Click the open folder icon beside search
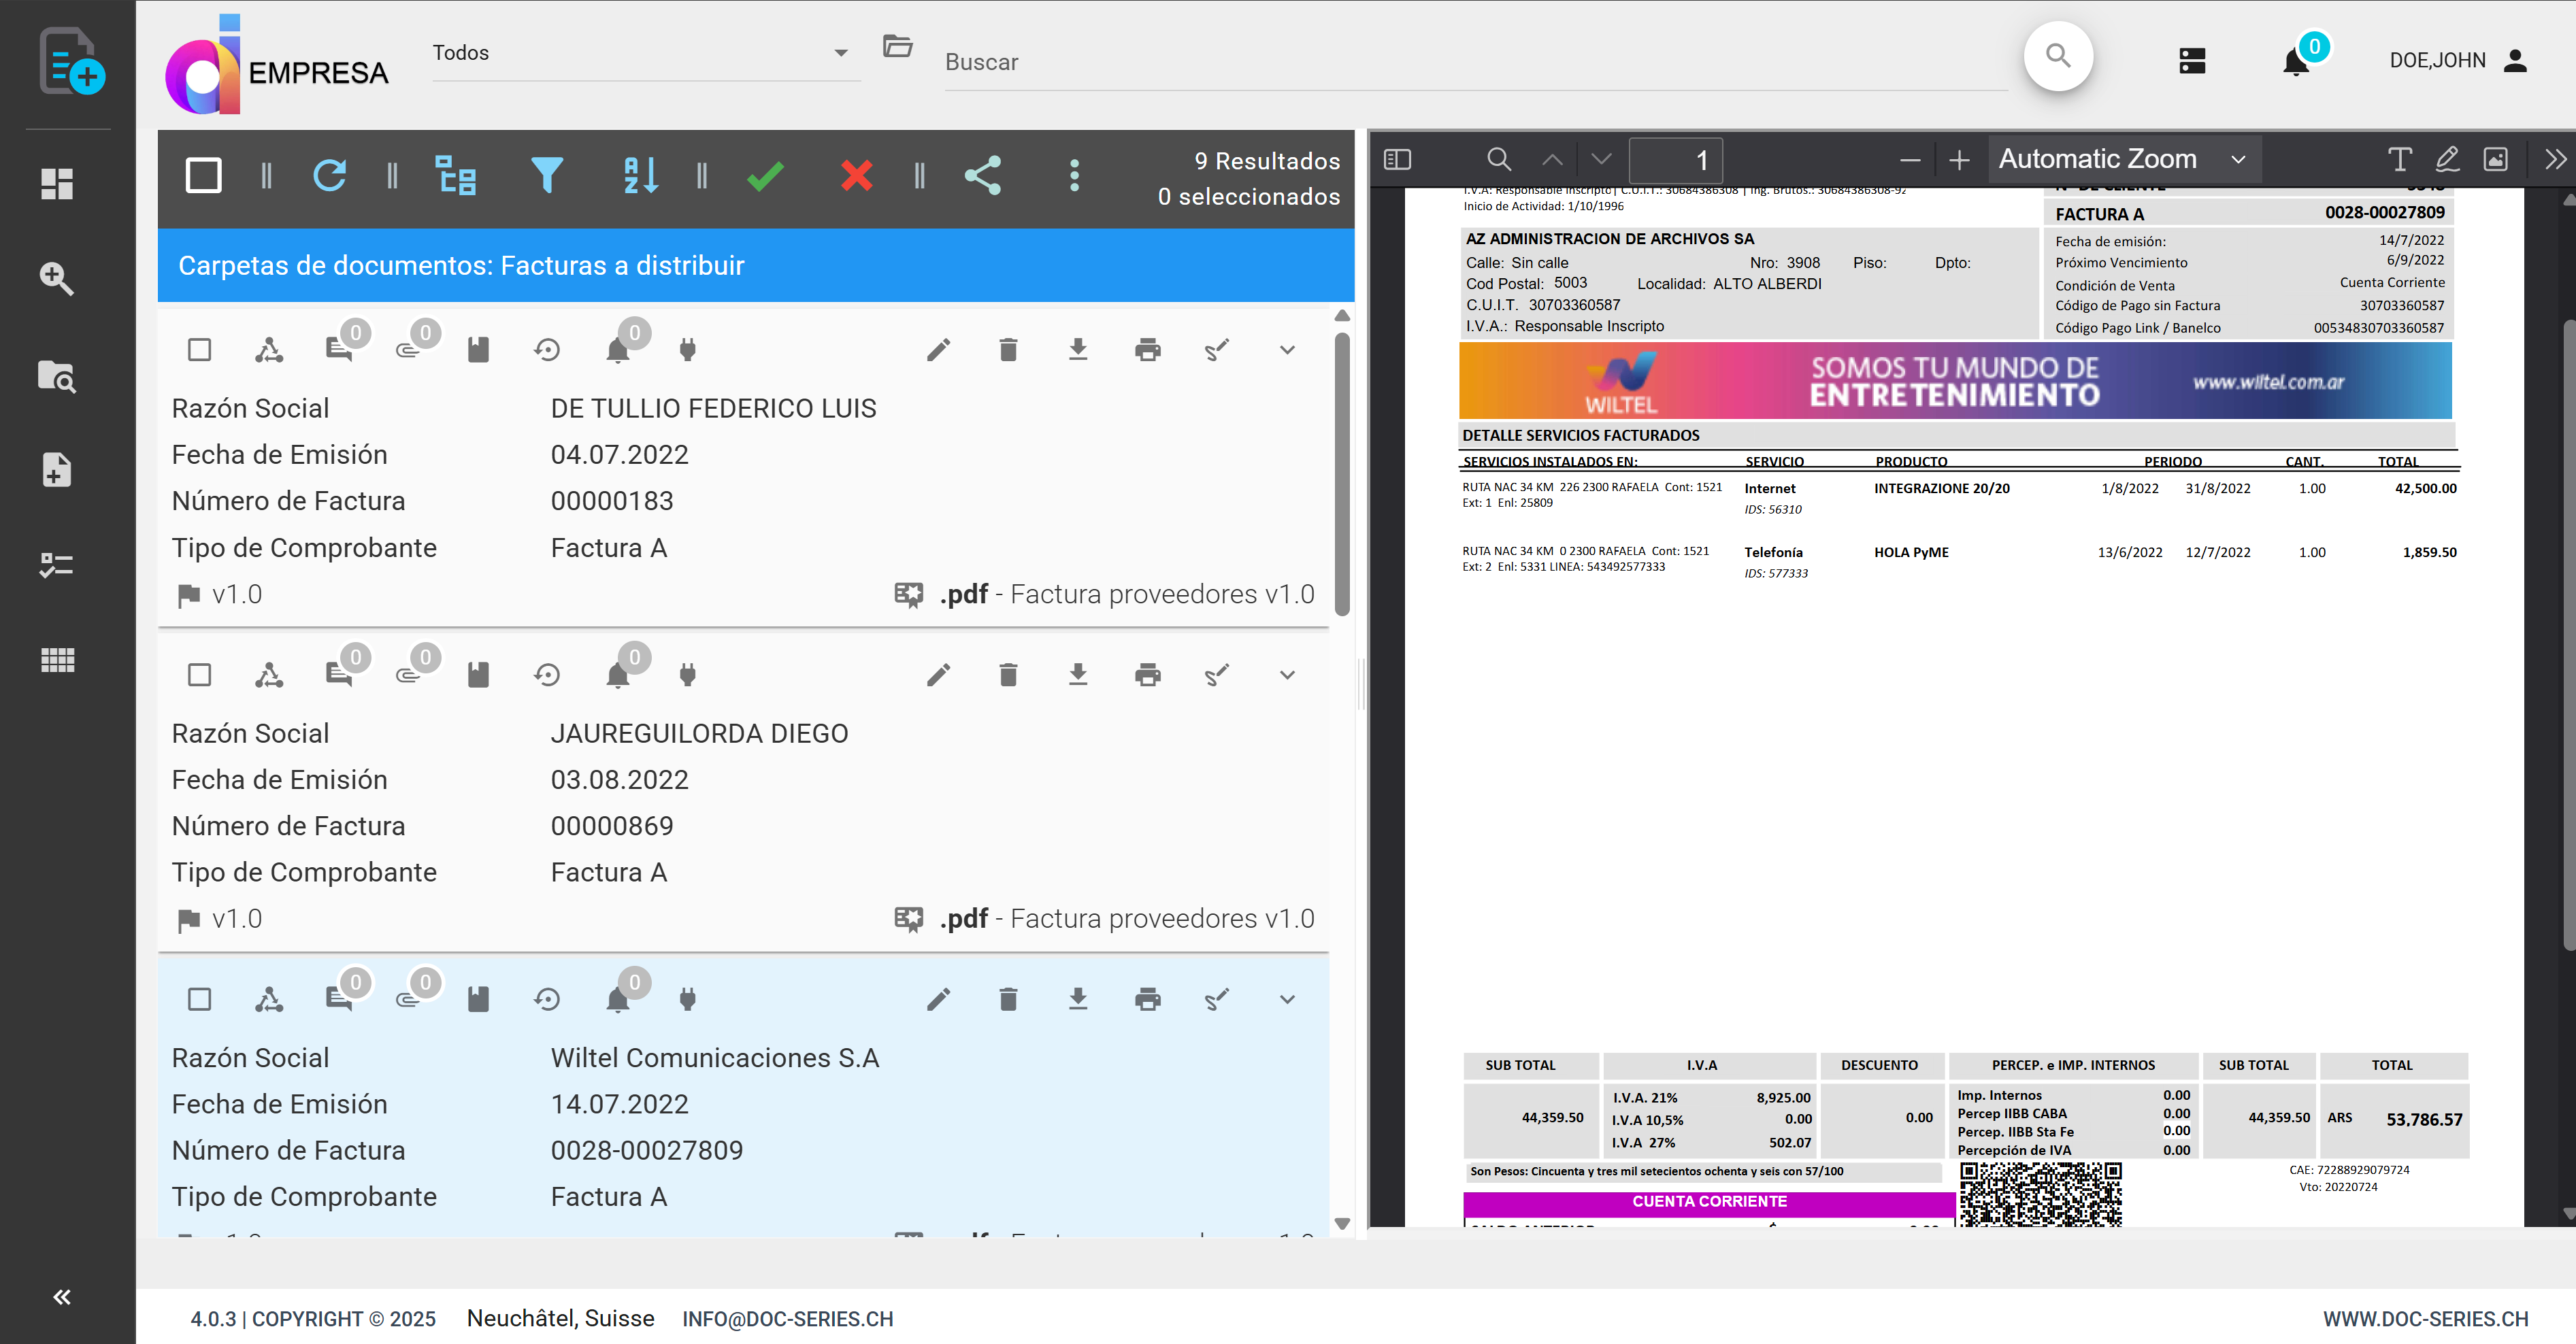This screenshot has width=2576, height=1344. click(898, 46)
